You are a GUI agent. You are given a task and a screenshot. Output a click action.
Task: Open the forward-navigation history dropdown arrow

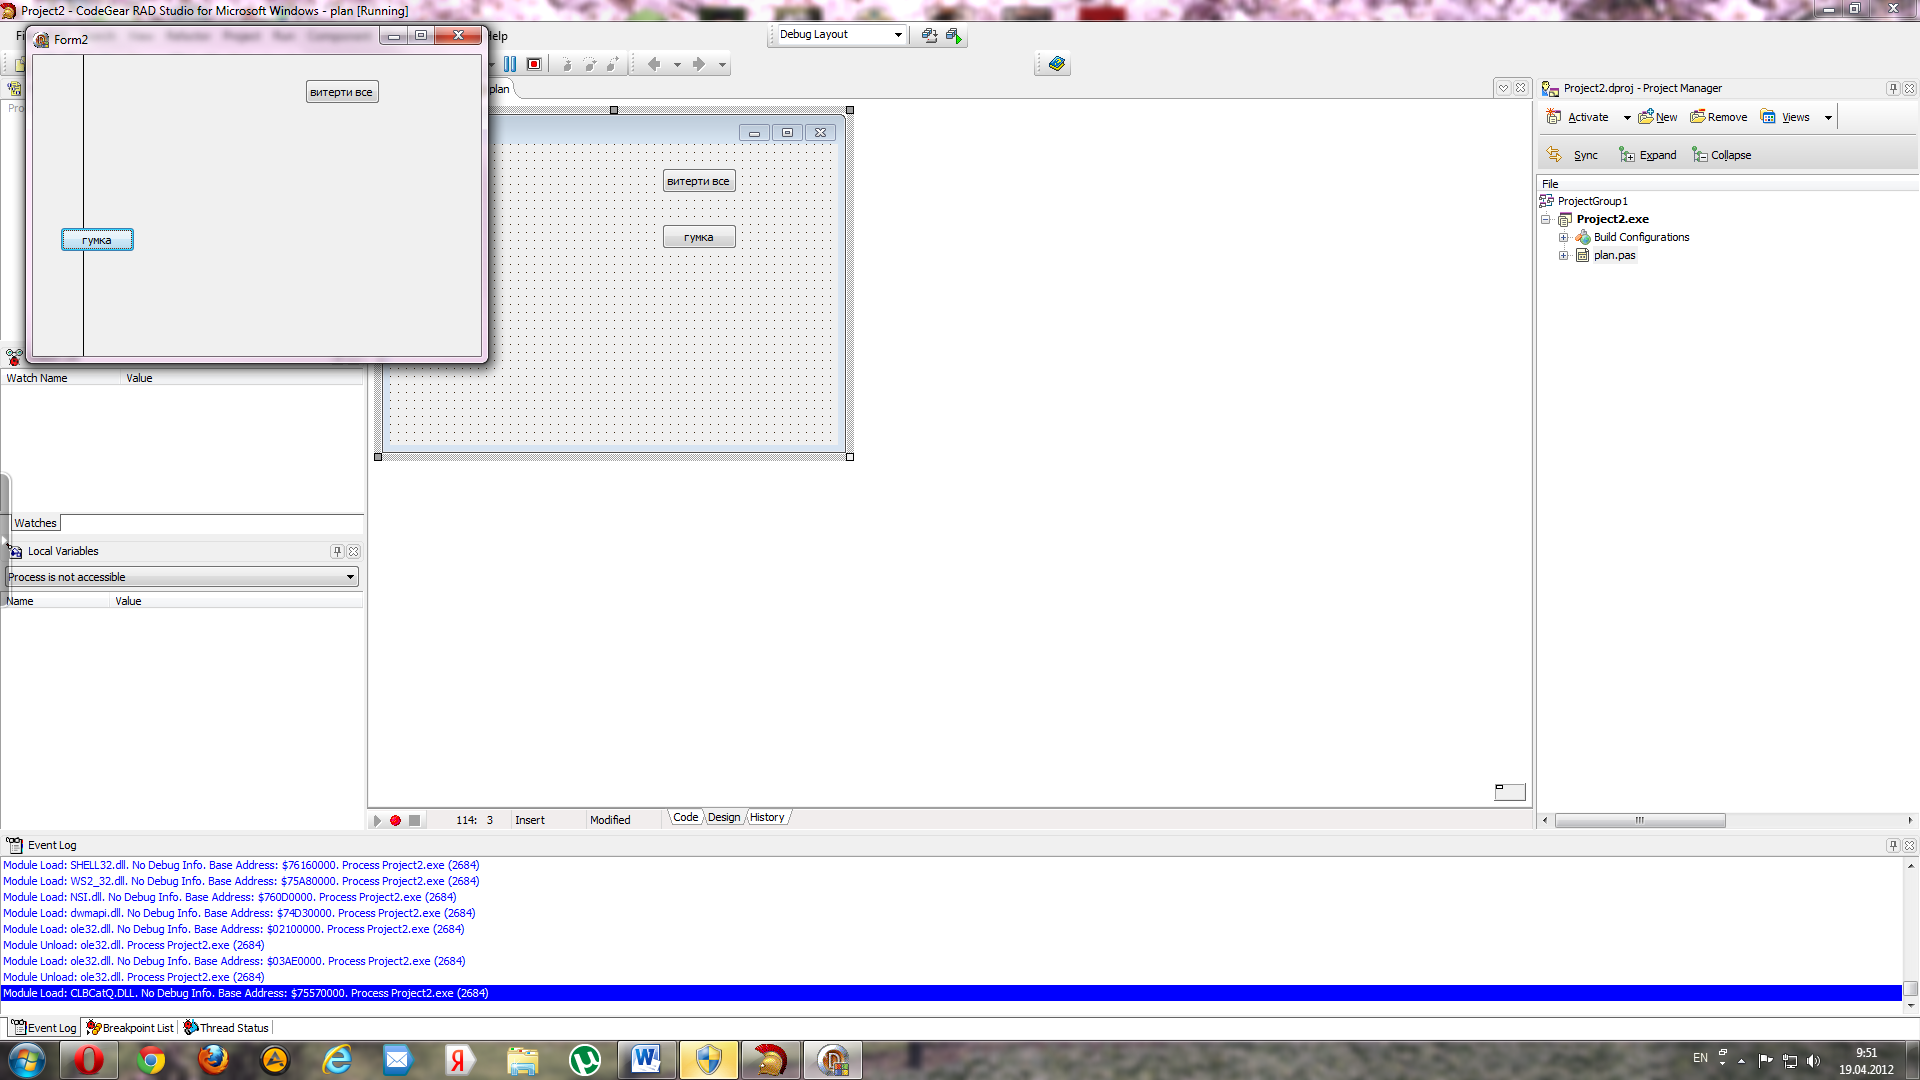pos(722,65)
